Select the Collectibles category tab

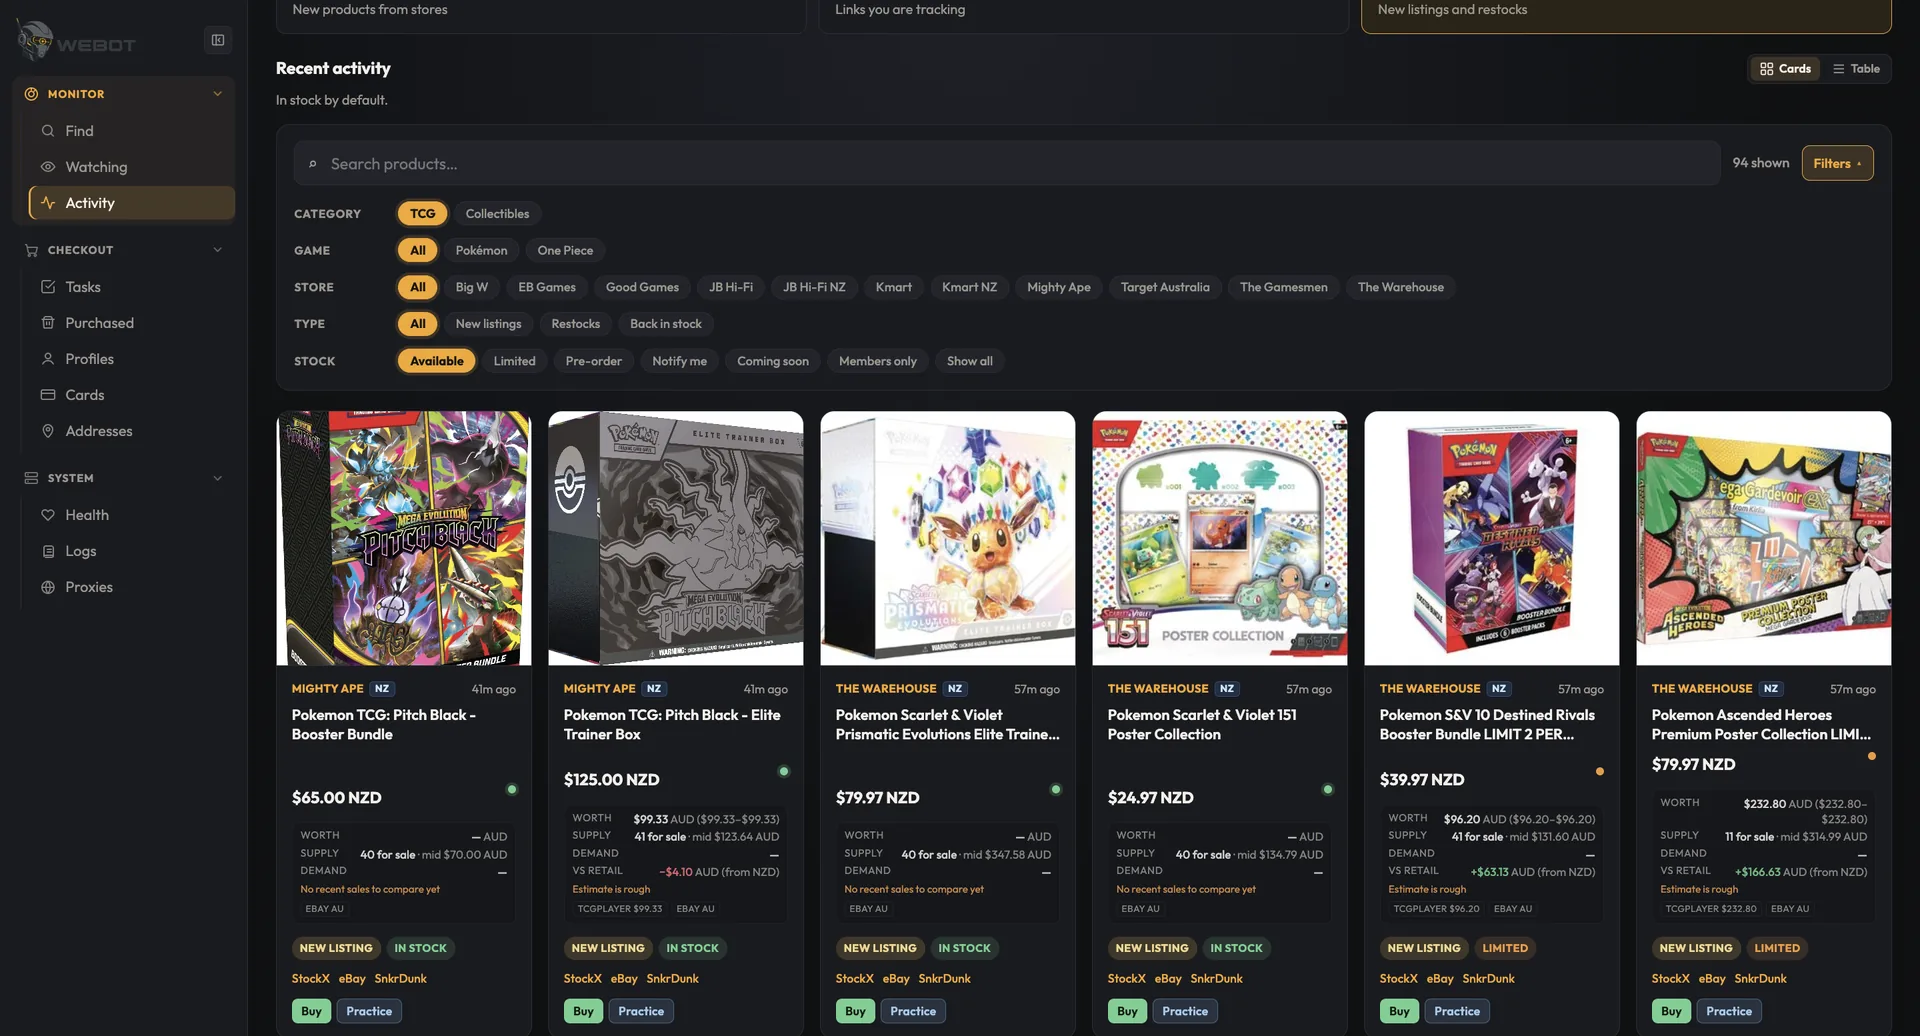coord(497,214)
